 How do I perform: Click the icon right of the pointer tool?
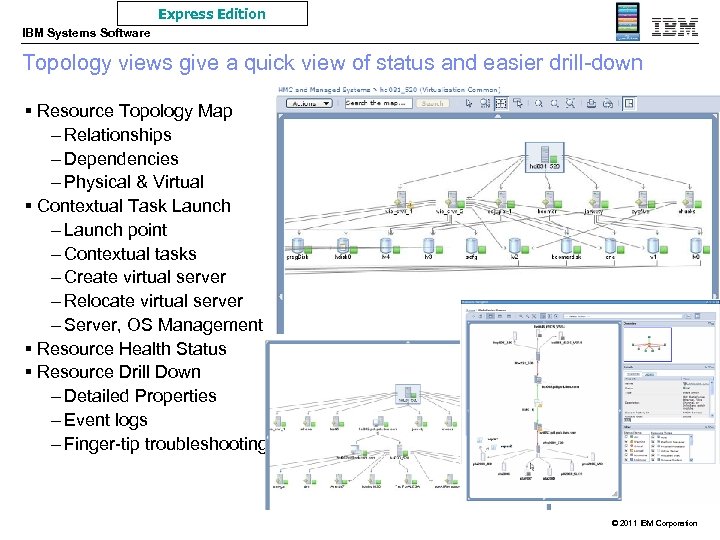(x=485, y=103)
